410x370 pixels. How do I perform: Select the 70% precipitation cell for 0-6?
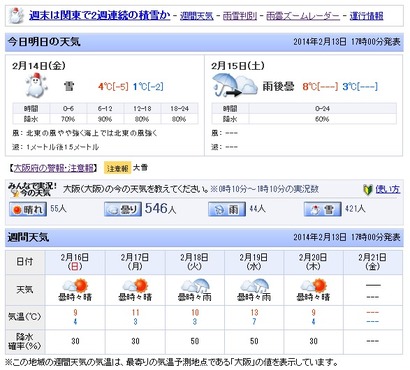tap(68, 119)
